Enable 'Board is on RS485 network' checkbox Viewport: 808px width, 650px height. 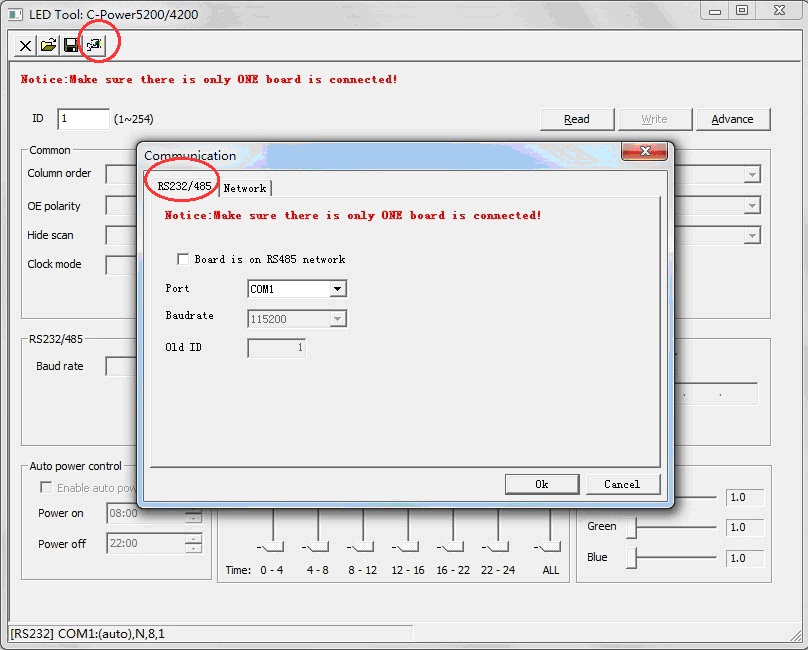point(183,259)
